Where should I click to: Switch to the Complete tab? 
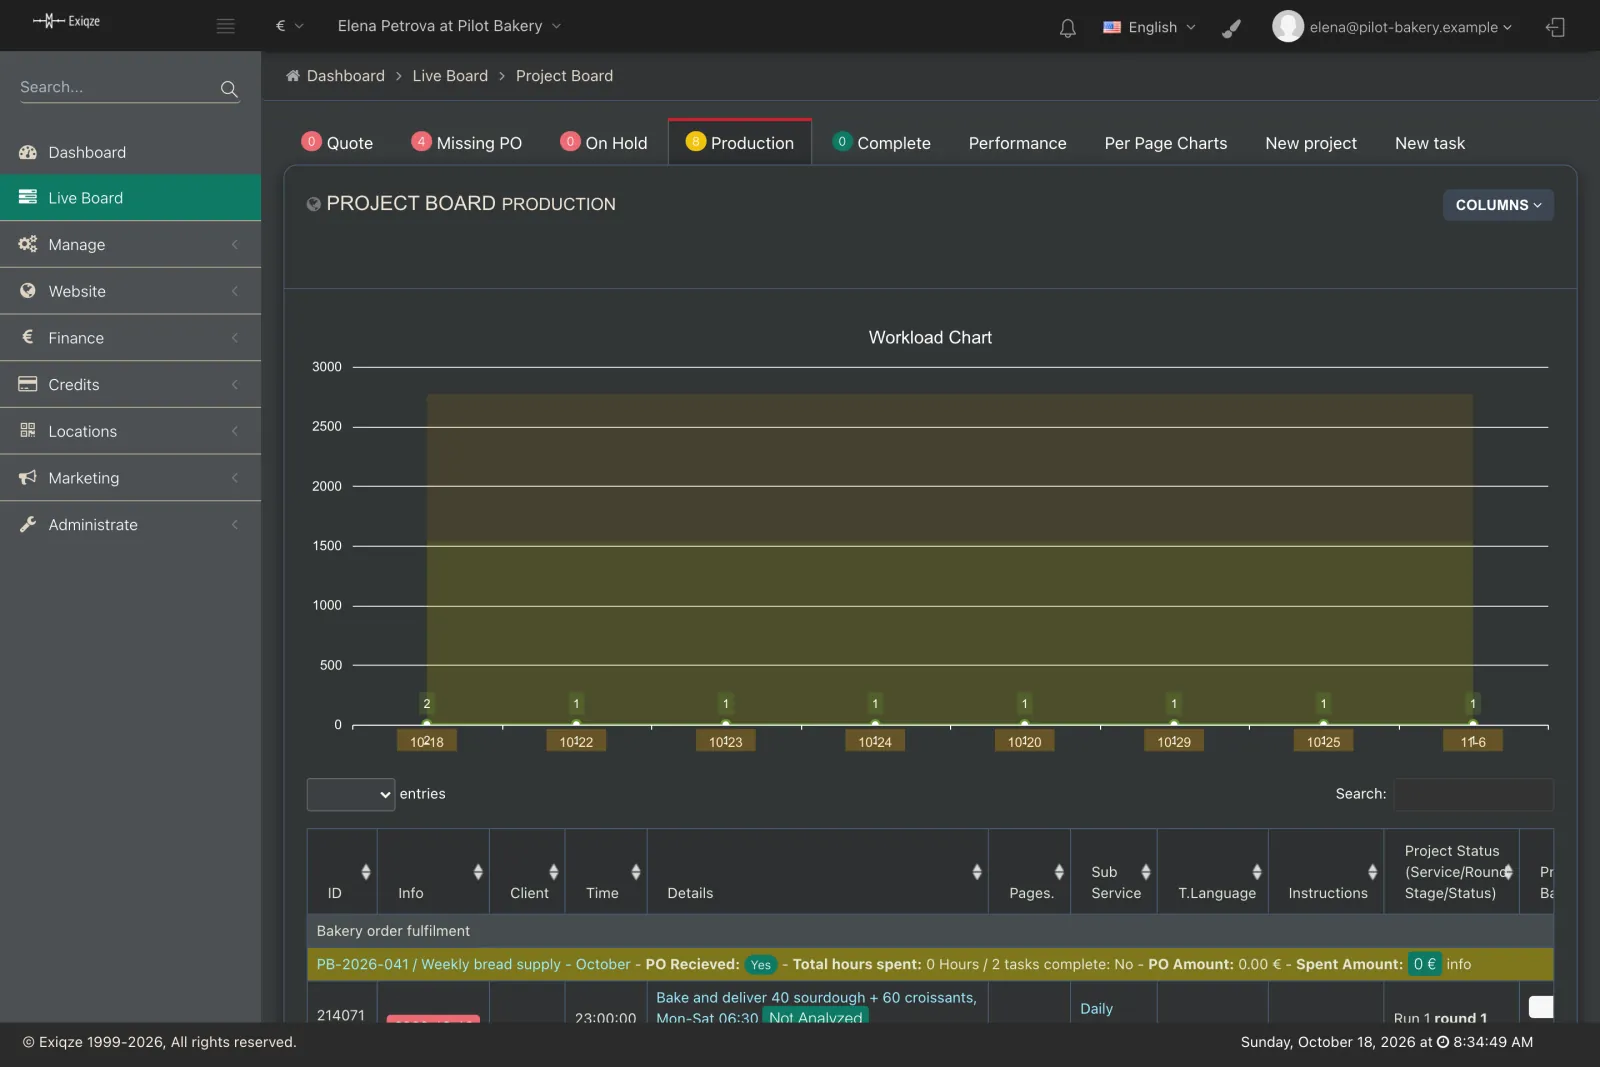coord(882,143)
